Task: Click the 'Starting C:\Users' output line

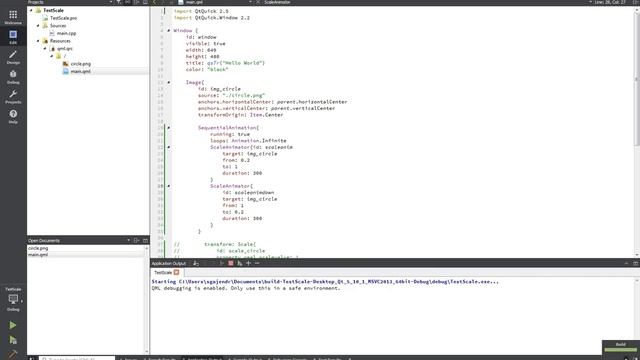Action: tap(325, 282)
